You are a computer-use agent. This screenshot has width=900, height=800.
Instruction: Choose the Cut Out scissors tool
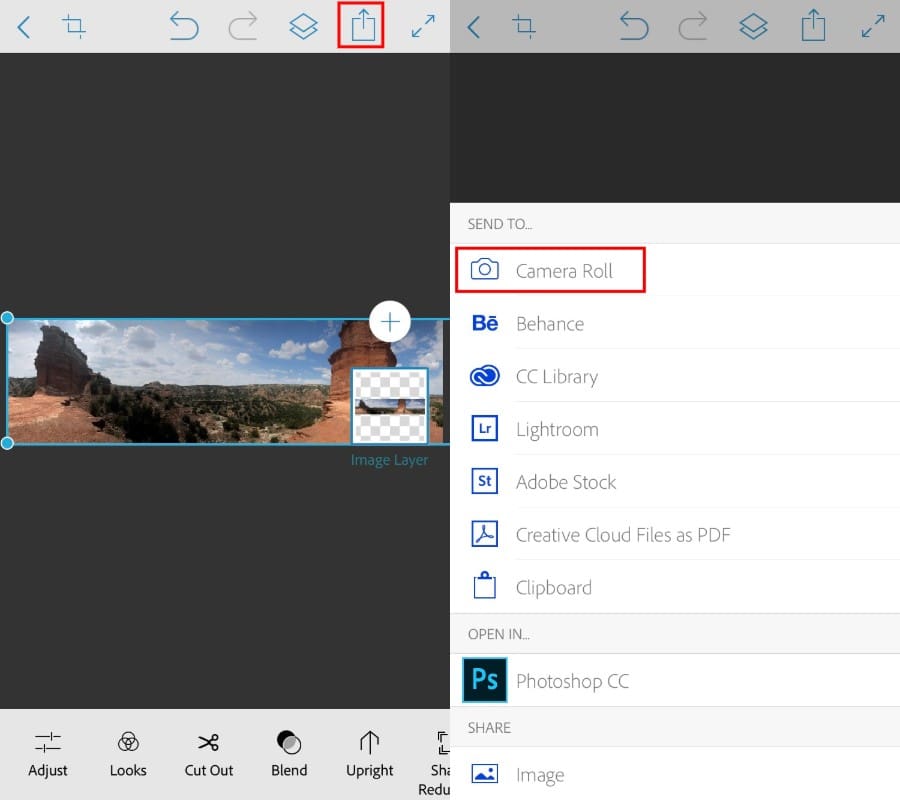click(x=208, y=754)
